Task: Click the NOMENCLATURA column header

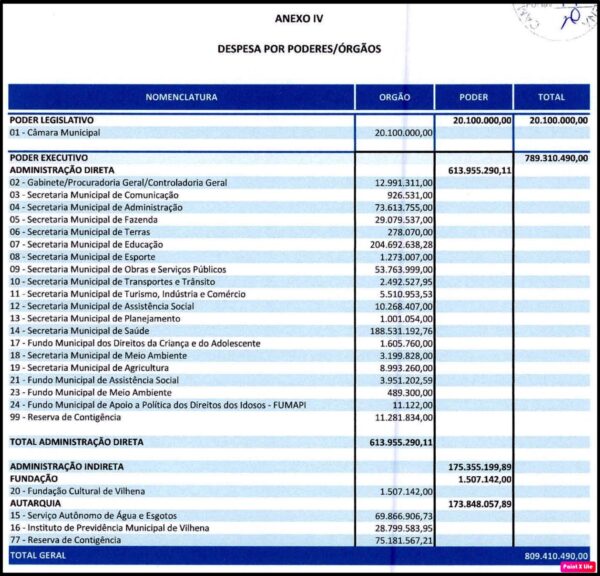Action: tap(181, 98)
